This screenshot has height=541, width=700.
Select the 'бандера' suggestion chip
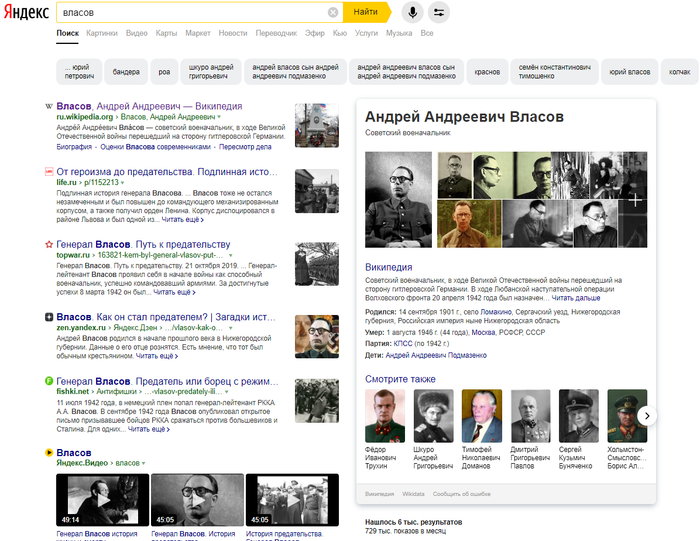coord(126,72)
